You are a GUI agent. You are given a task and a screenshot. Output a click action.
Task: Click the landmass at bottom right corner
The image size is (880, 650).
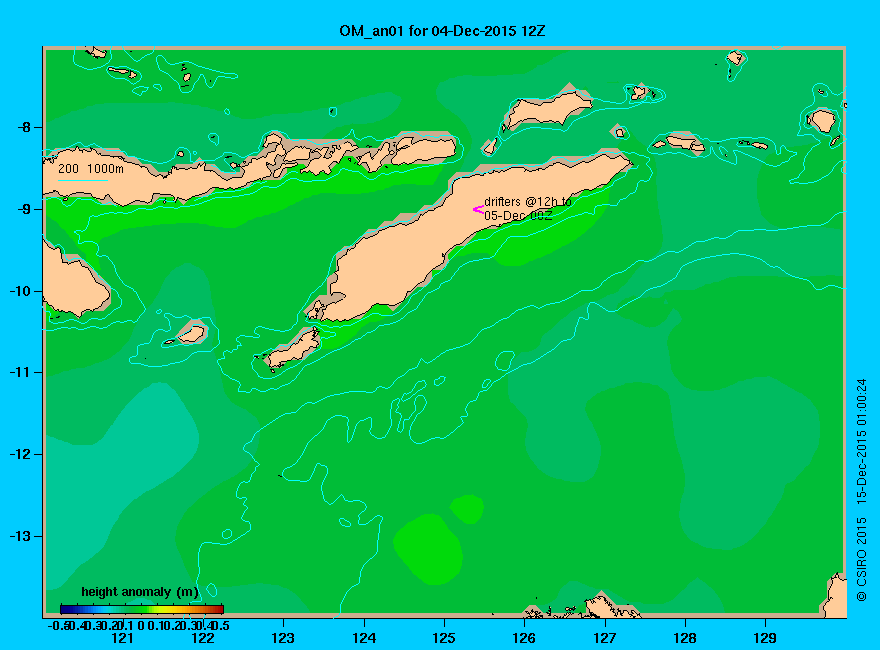point(835,597)
